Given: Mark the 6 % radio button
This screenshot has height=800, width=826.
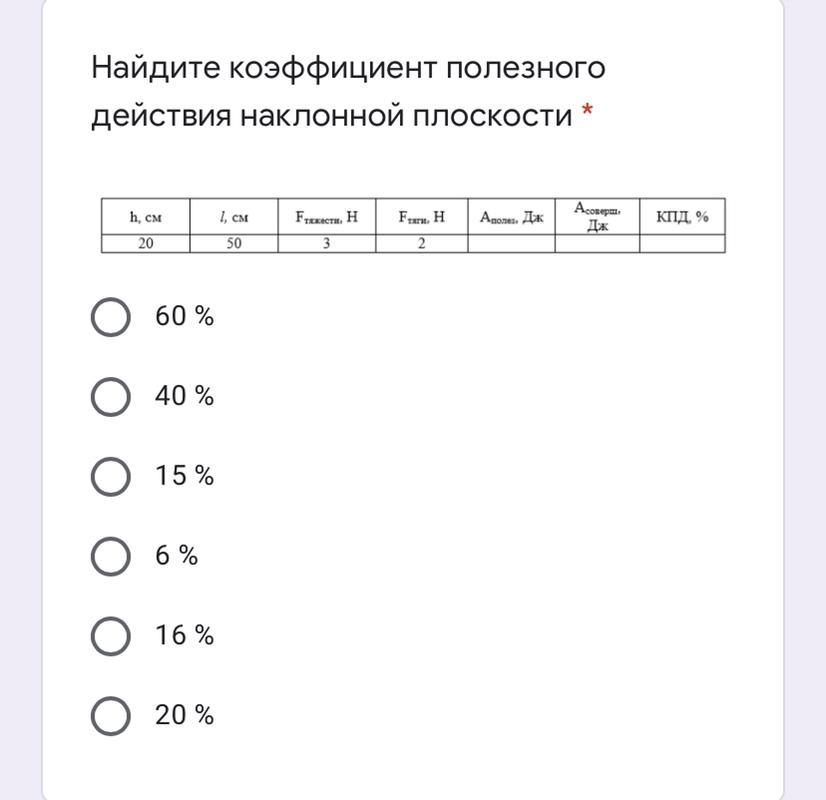Looking at the screenshot, I should point(110,556).
